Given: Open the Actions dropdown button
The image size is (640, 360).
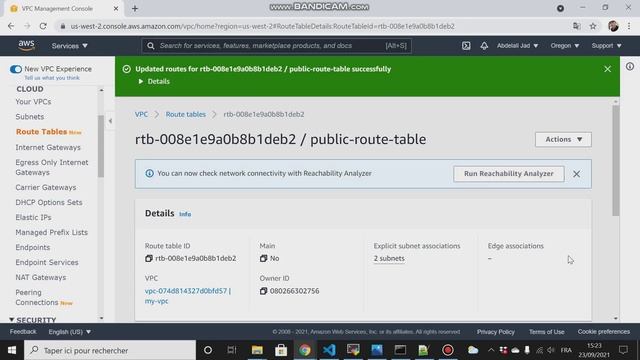Looking at the screenshot, I should pyautogui.click(x=563, y=140).
